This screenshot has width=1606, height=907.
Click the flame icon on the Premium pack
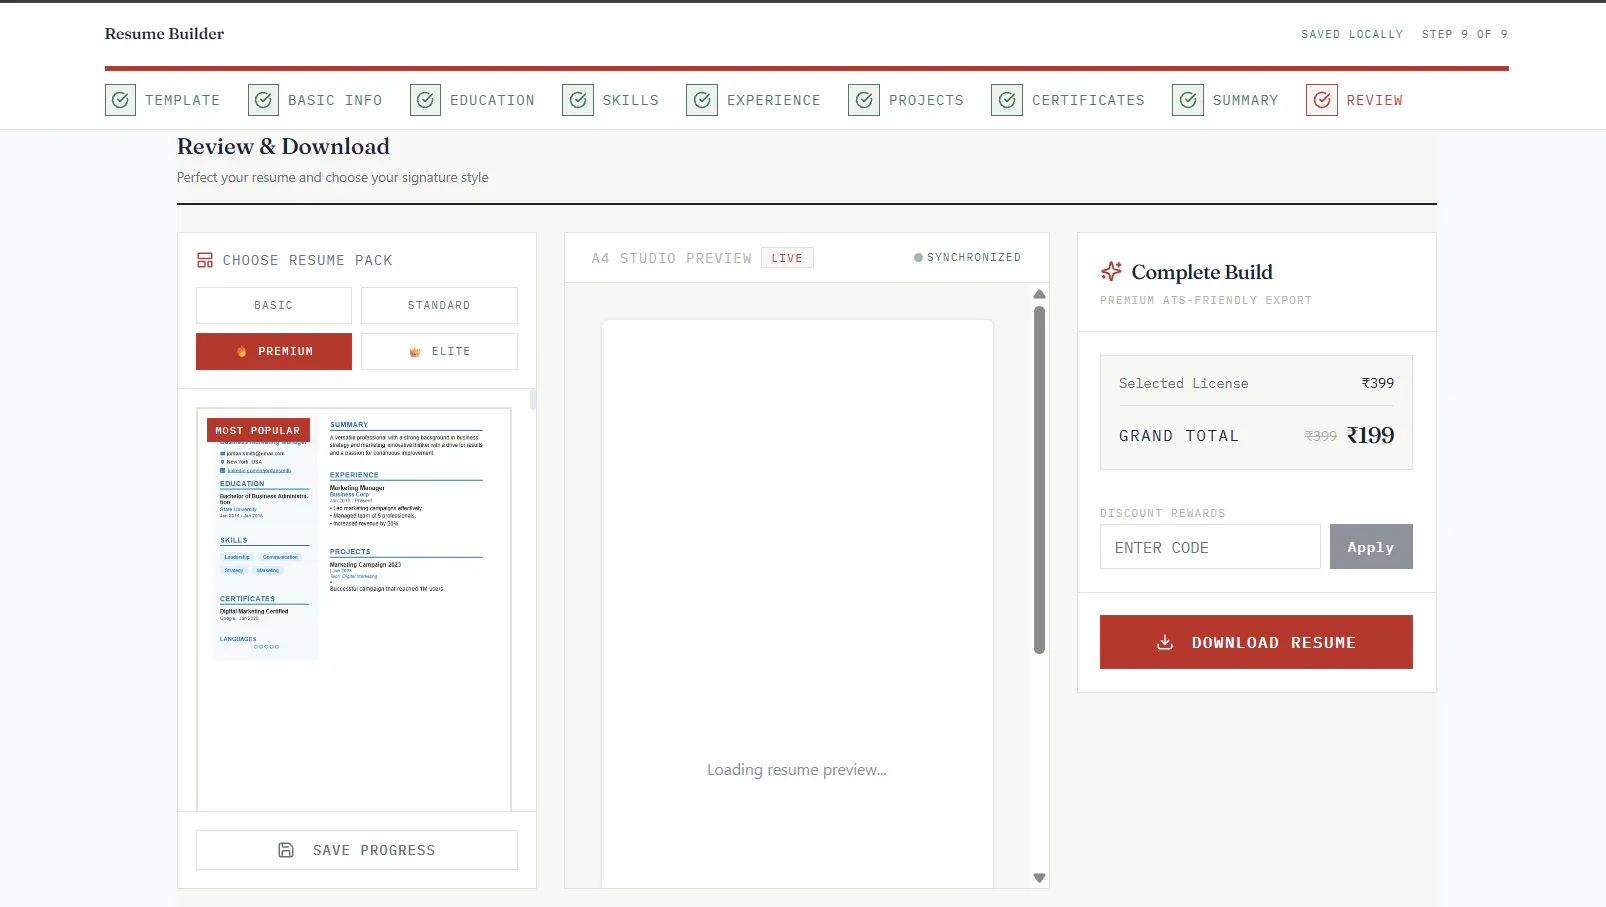[x=242, y=352]
